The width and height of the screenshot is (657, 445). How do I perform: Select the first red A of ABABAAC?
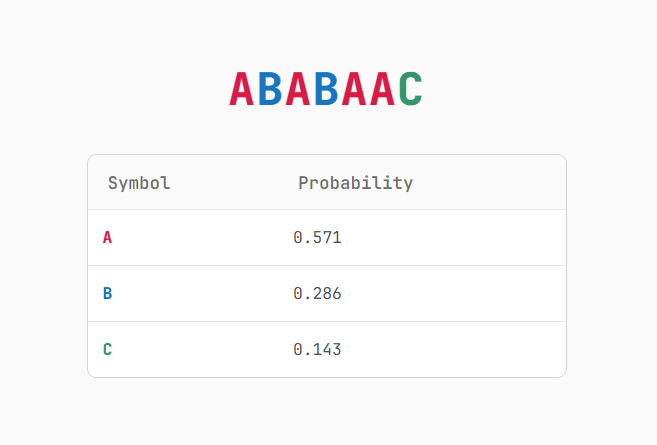click(x=242, y=89)
